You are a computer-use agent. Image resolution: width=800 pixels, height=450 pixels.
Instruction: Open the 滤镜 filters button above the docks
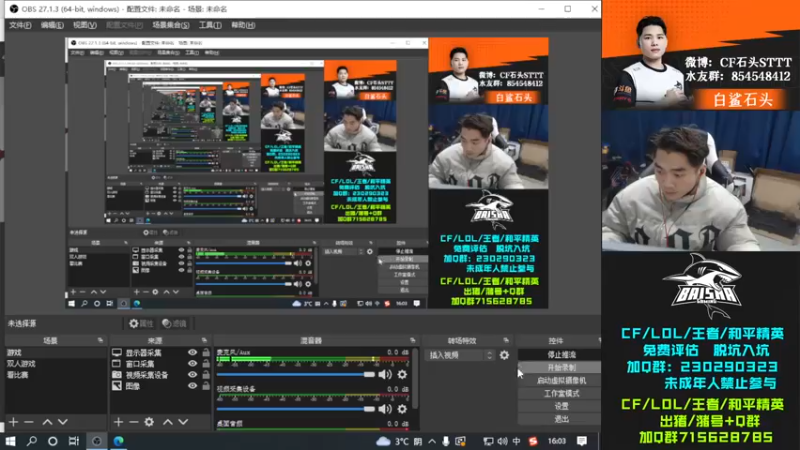click(x=174, y=323)
